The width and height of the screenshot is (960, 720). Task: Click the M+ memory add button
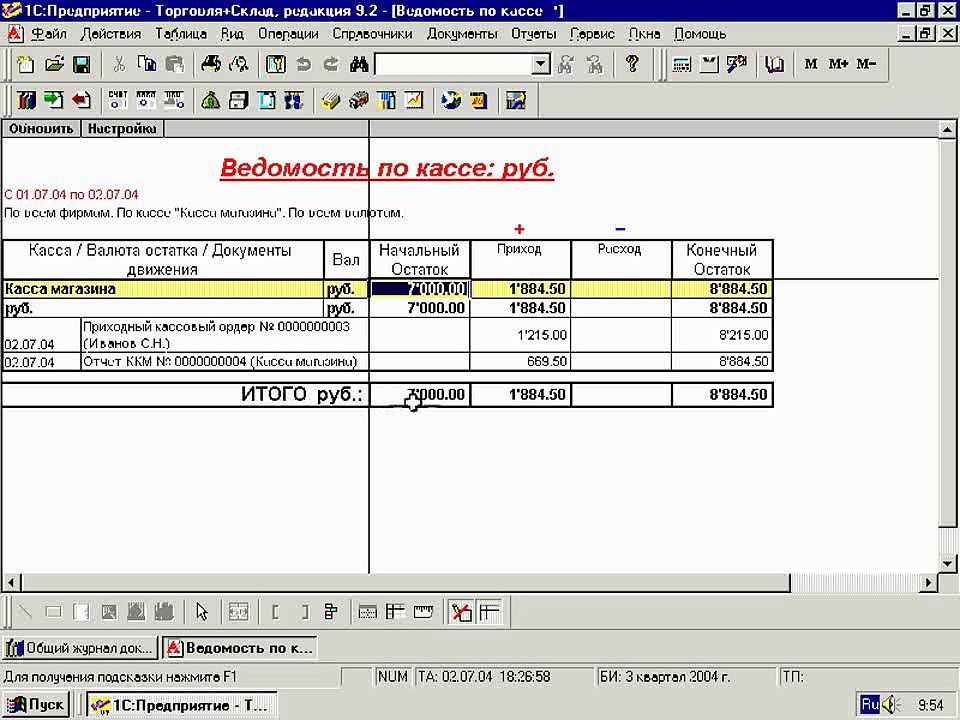coord(838,64)
